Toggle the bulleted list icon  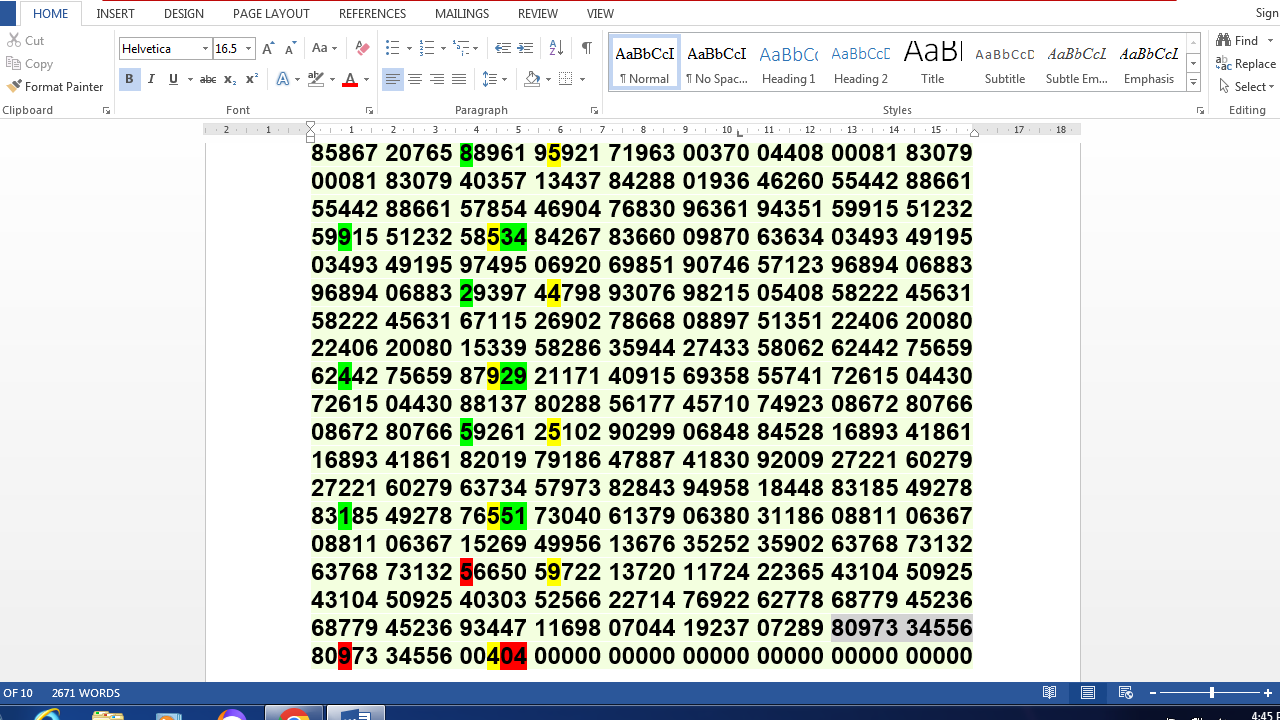[x=392, y=48]
